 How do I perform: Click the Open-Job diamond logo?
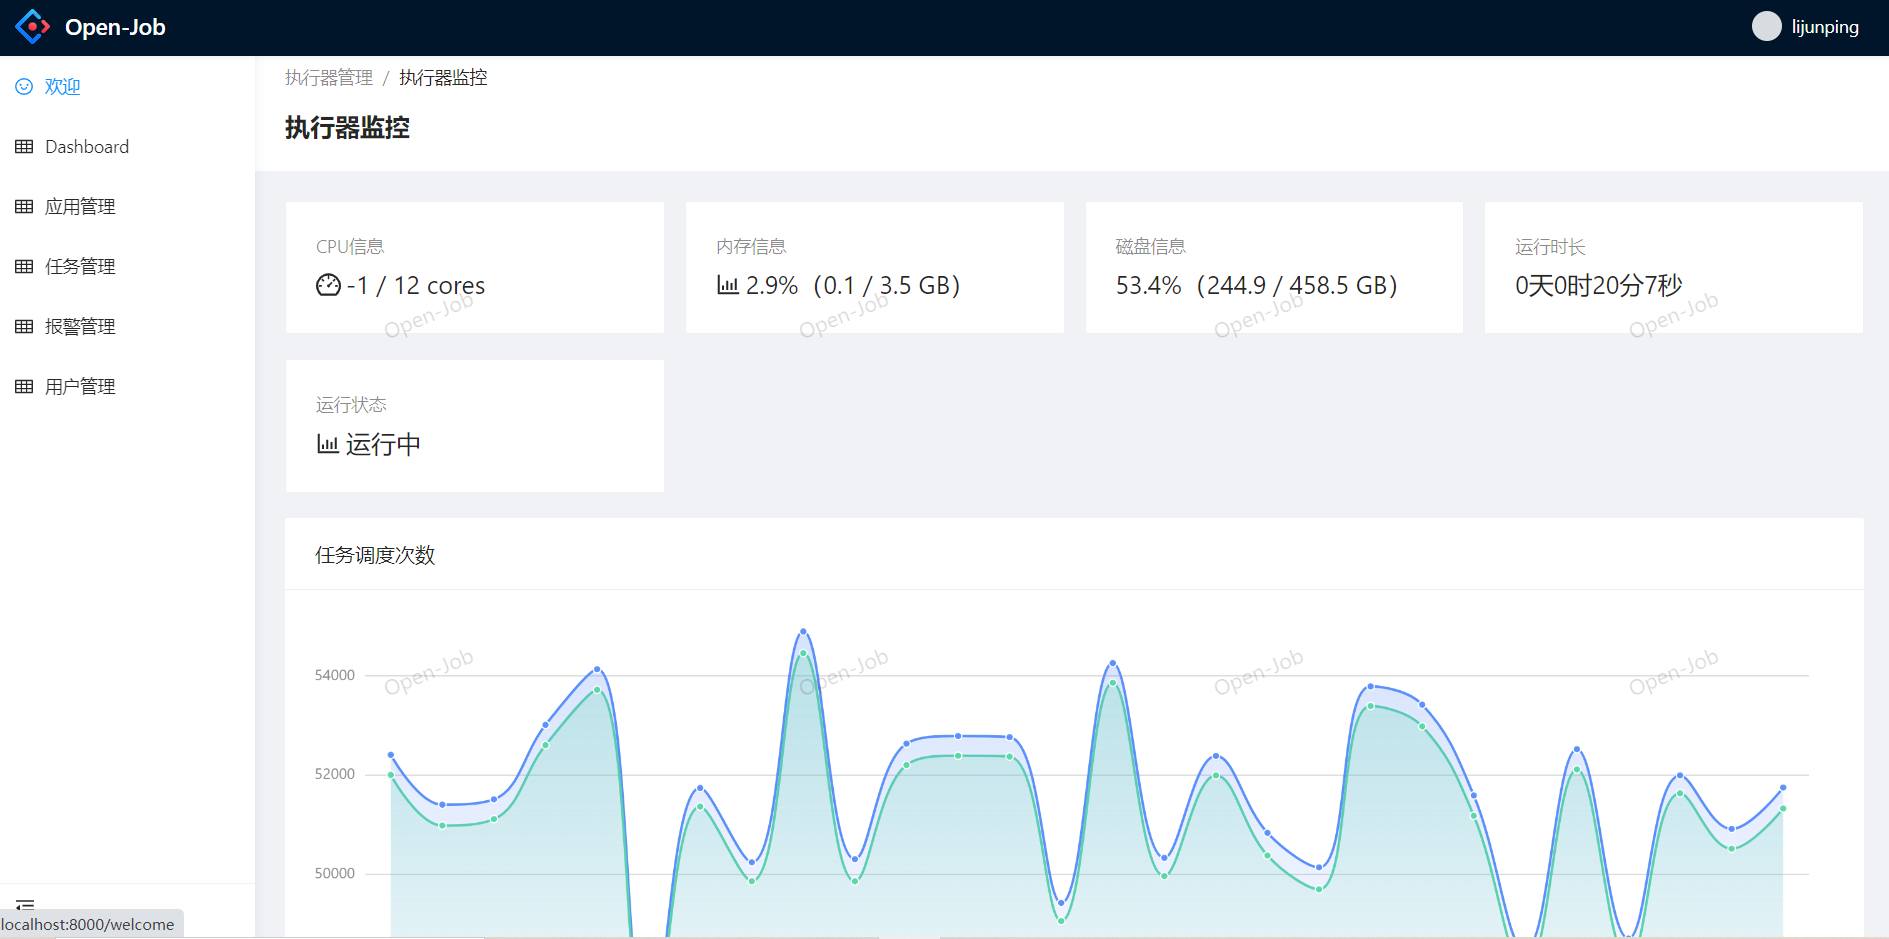(33, 27)
